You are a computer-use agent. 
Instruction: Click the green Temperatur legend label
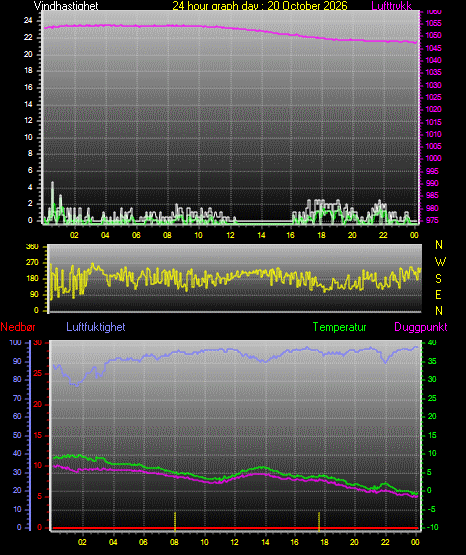click(339, 327)
